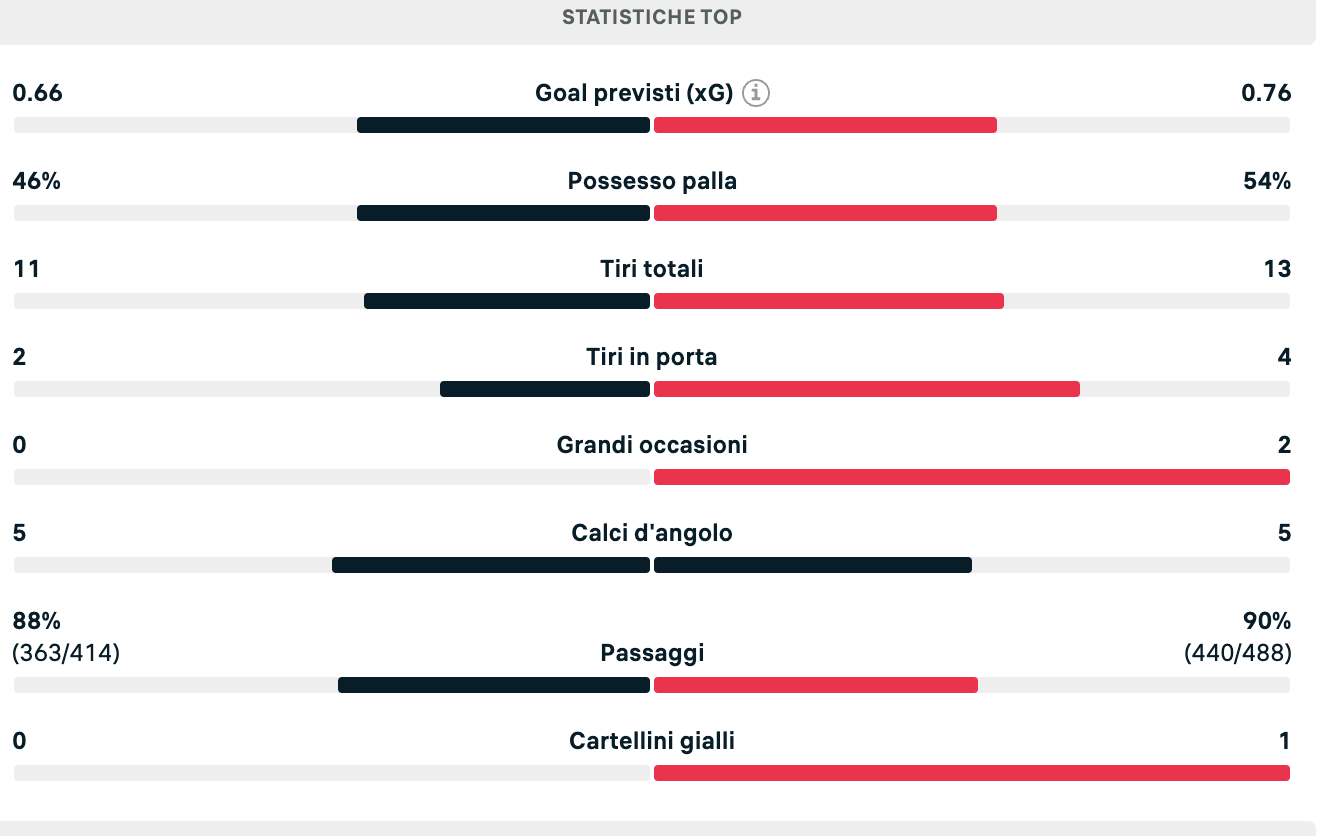Select the Statistiche Top header

click(652, 17)
